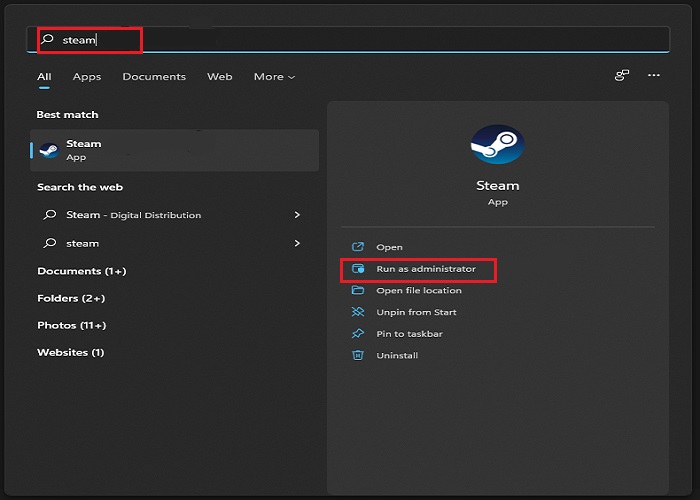Viewport: 700px width, 500px height.
Task: Switch to the Documents tab
Action: 154,77
